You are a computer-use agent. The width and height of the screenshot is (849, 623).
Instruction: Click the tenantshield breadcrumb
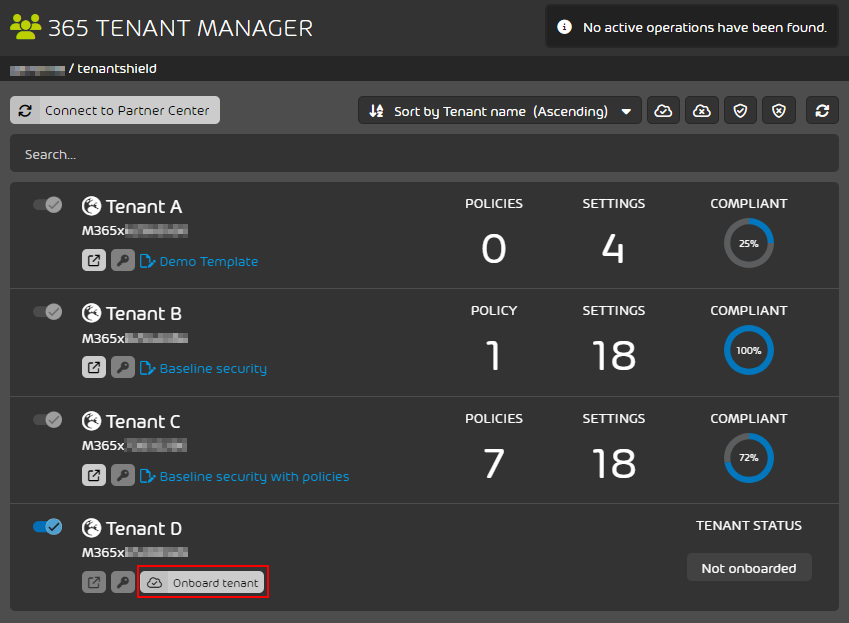(x=116, y=69)
